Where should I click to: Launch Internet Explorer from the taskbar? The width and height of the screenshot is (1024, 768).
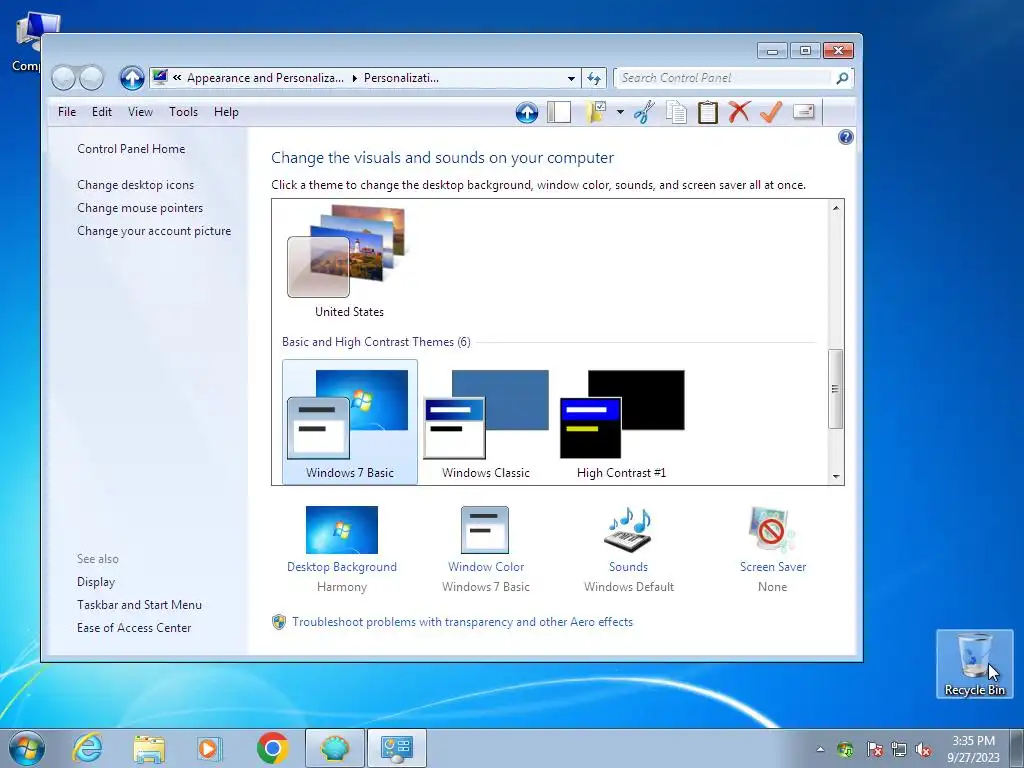(x=88, y=748)
